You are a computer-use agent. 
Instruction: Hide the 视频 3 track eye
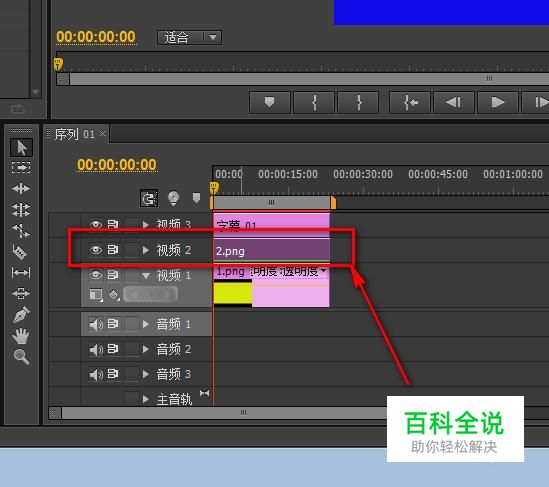(96, 224)
